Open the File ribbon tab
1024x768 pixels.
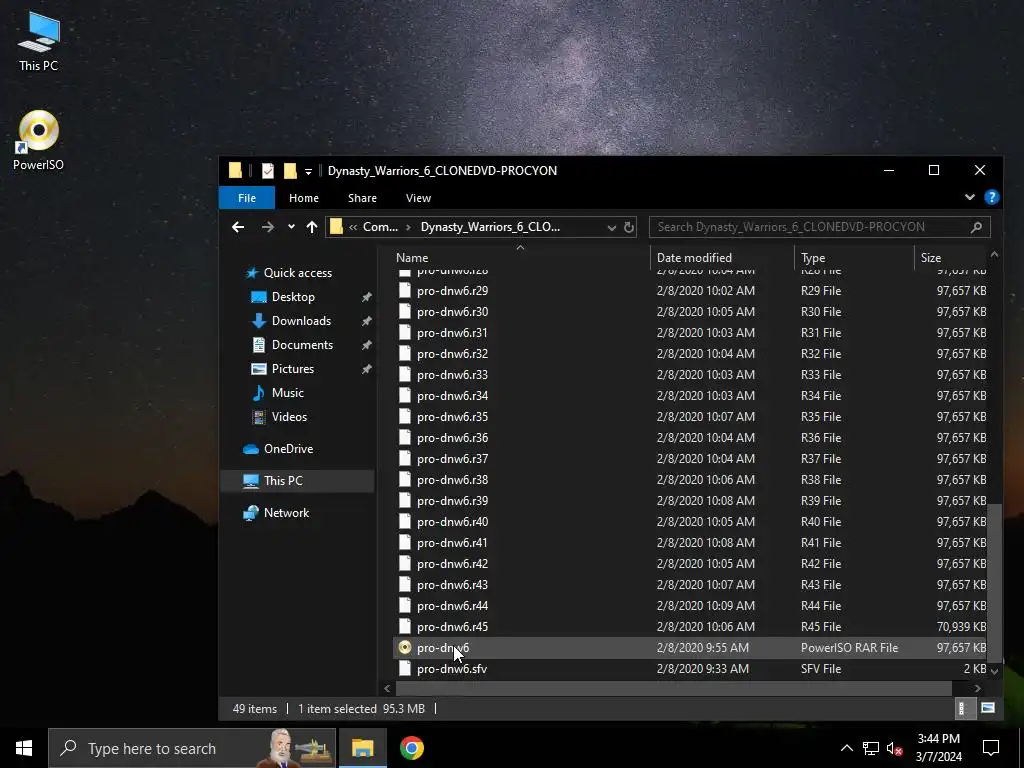click(x=247, y=198)
